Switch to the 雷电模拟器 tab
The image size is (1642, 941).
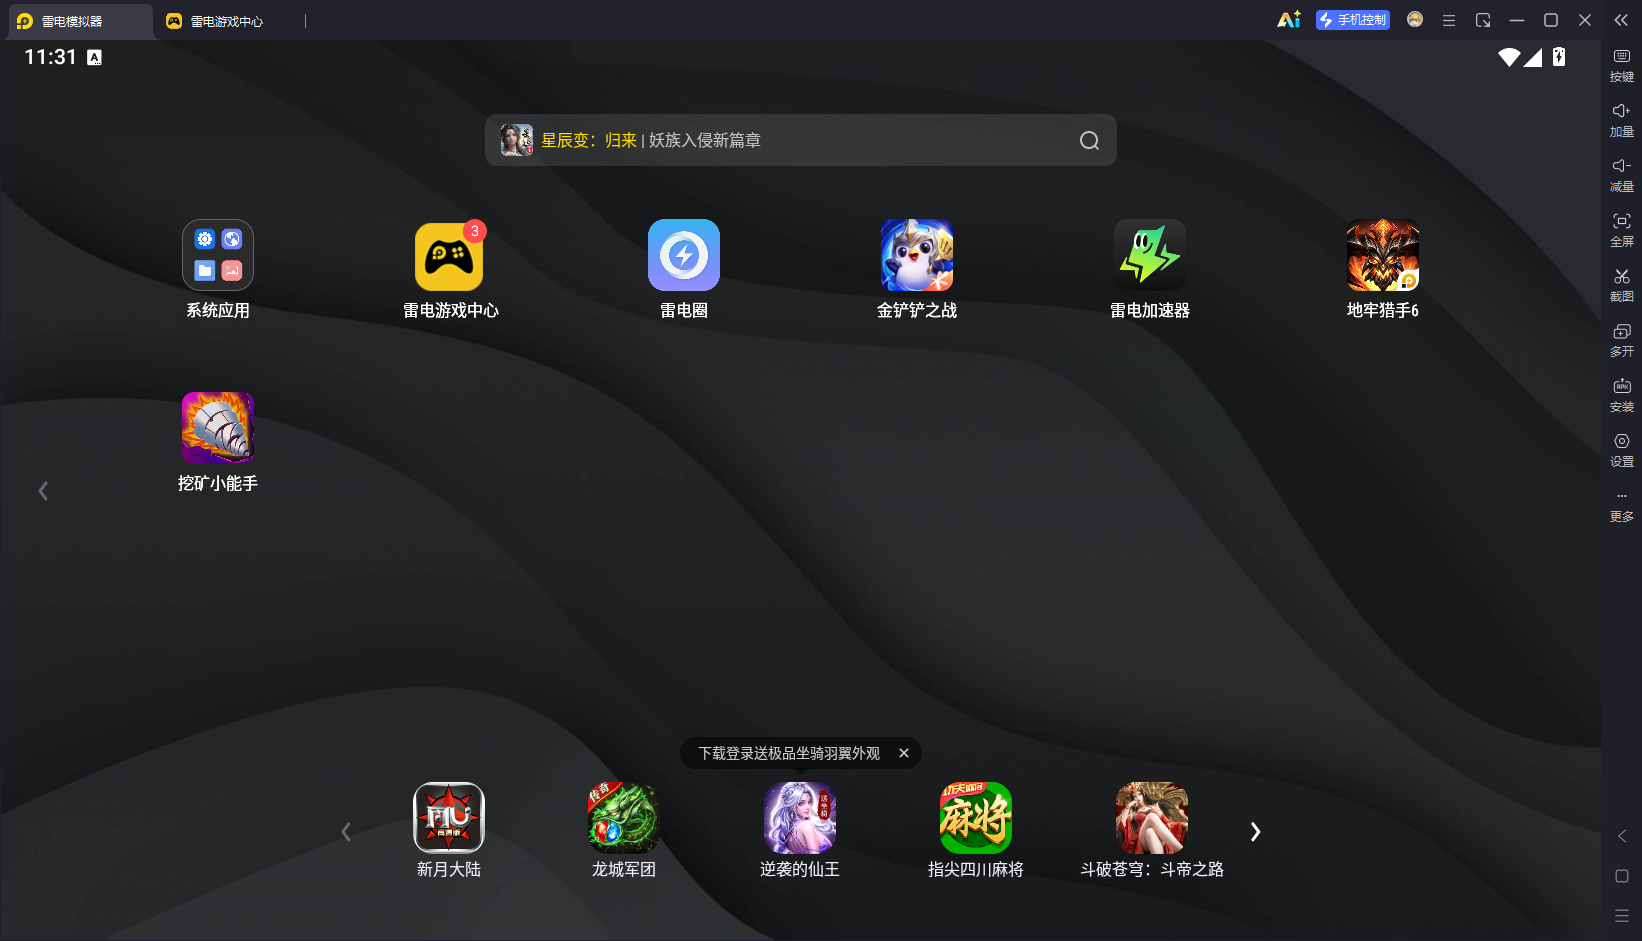point(80,21)
